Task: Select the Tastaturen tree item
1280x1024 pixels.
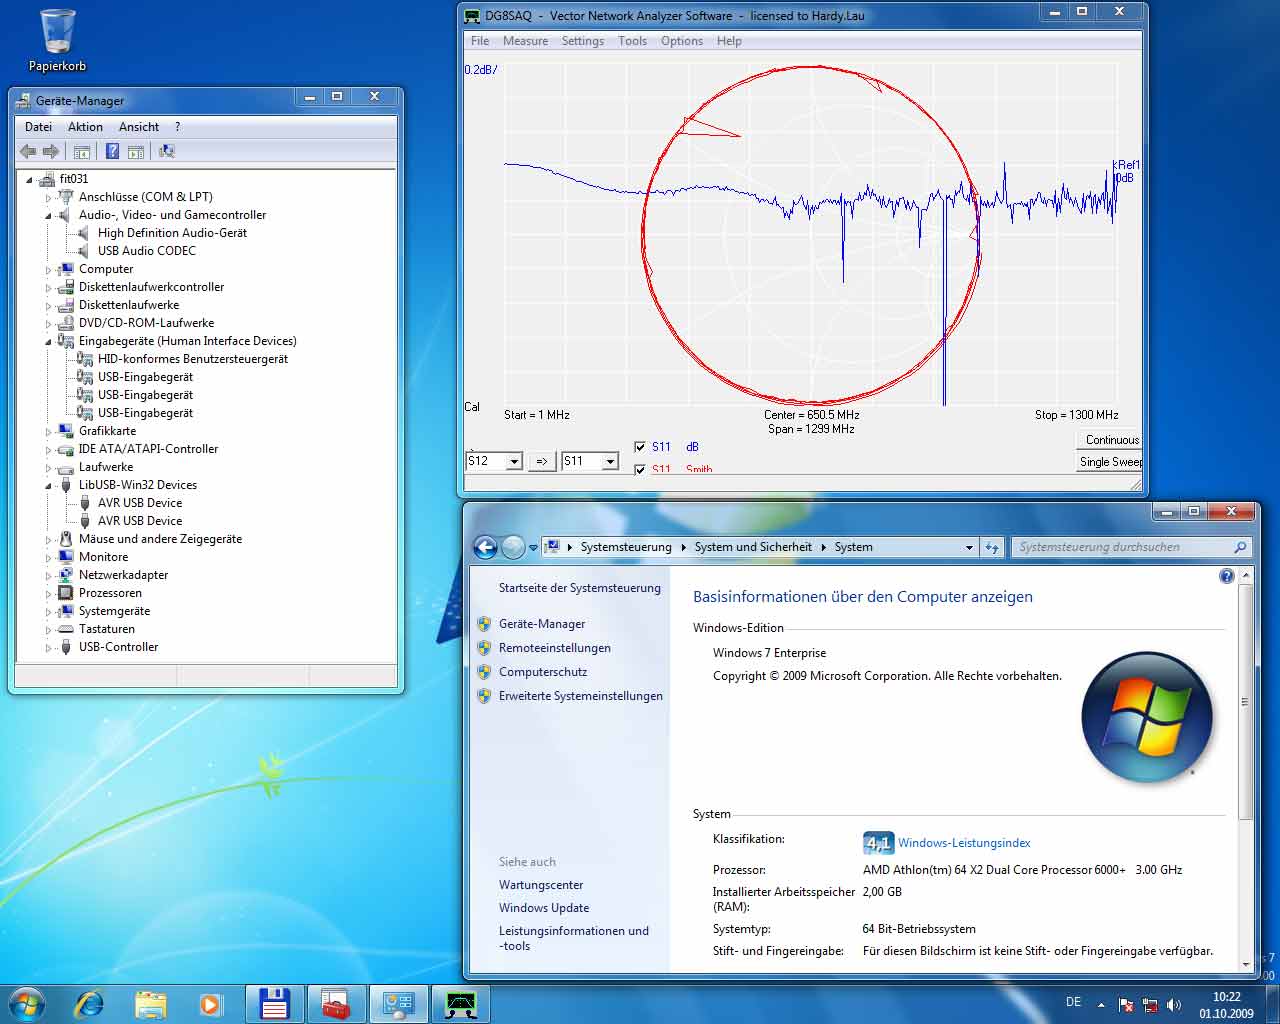Action: (107, 629)
